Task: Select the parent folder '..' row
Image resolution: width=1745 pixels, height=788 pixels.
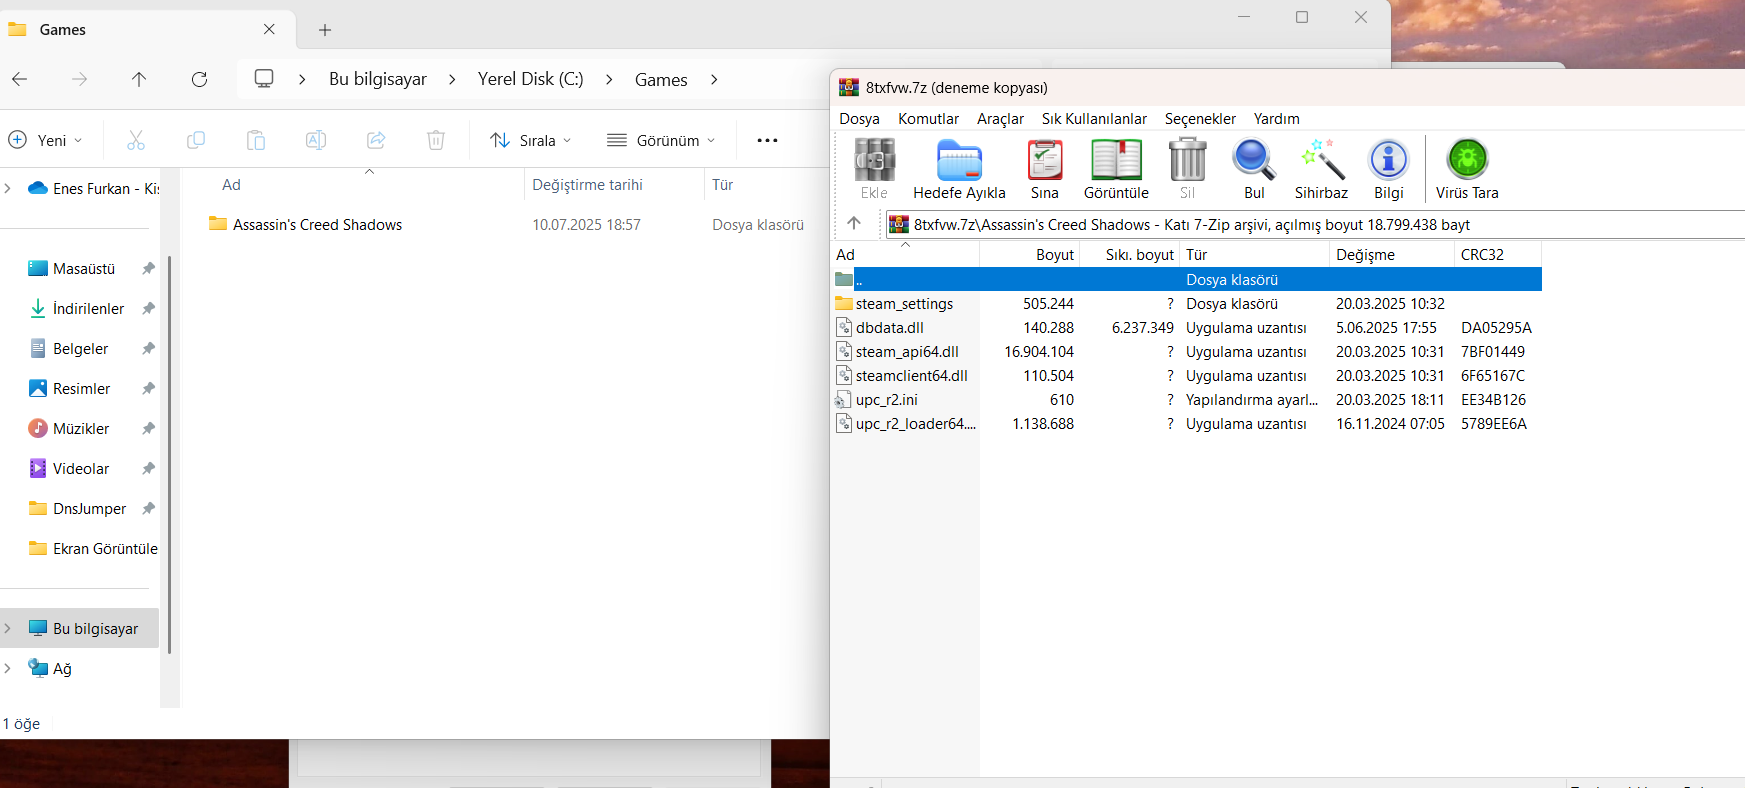Action: pos(1187,280)
